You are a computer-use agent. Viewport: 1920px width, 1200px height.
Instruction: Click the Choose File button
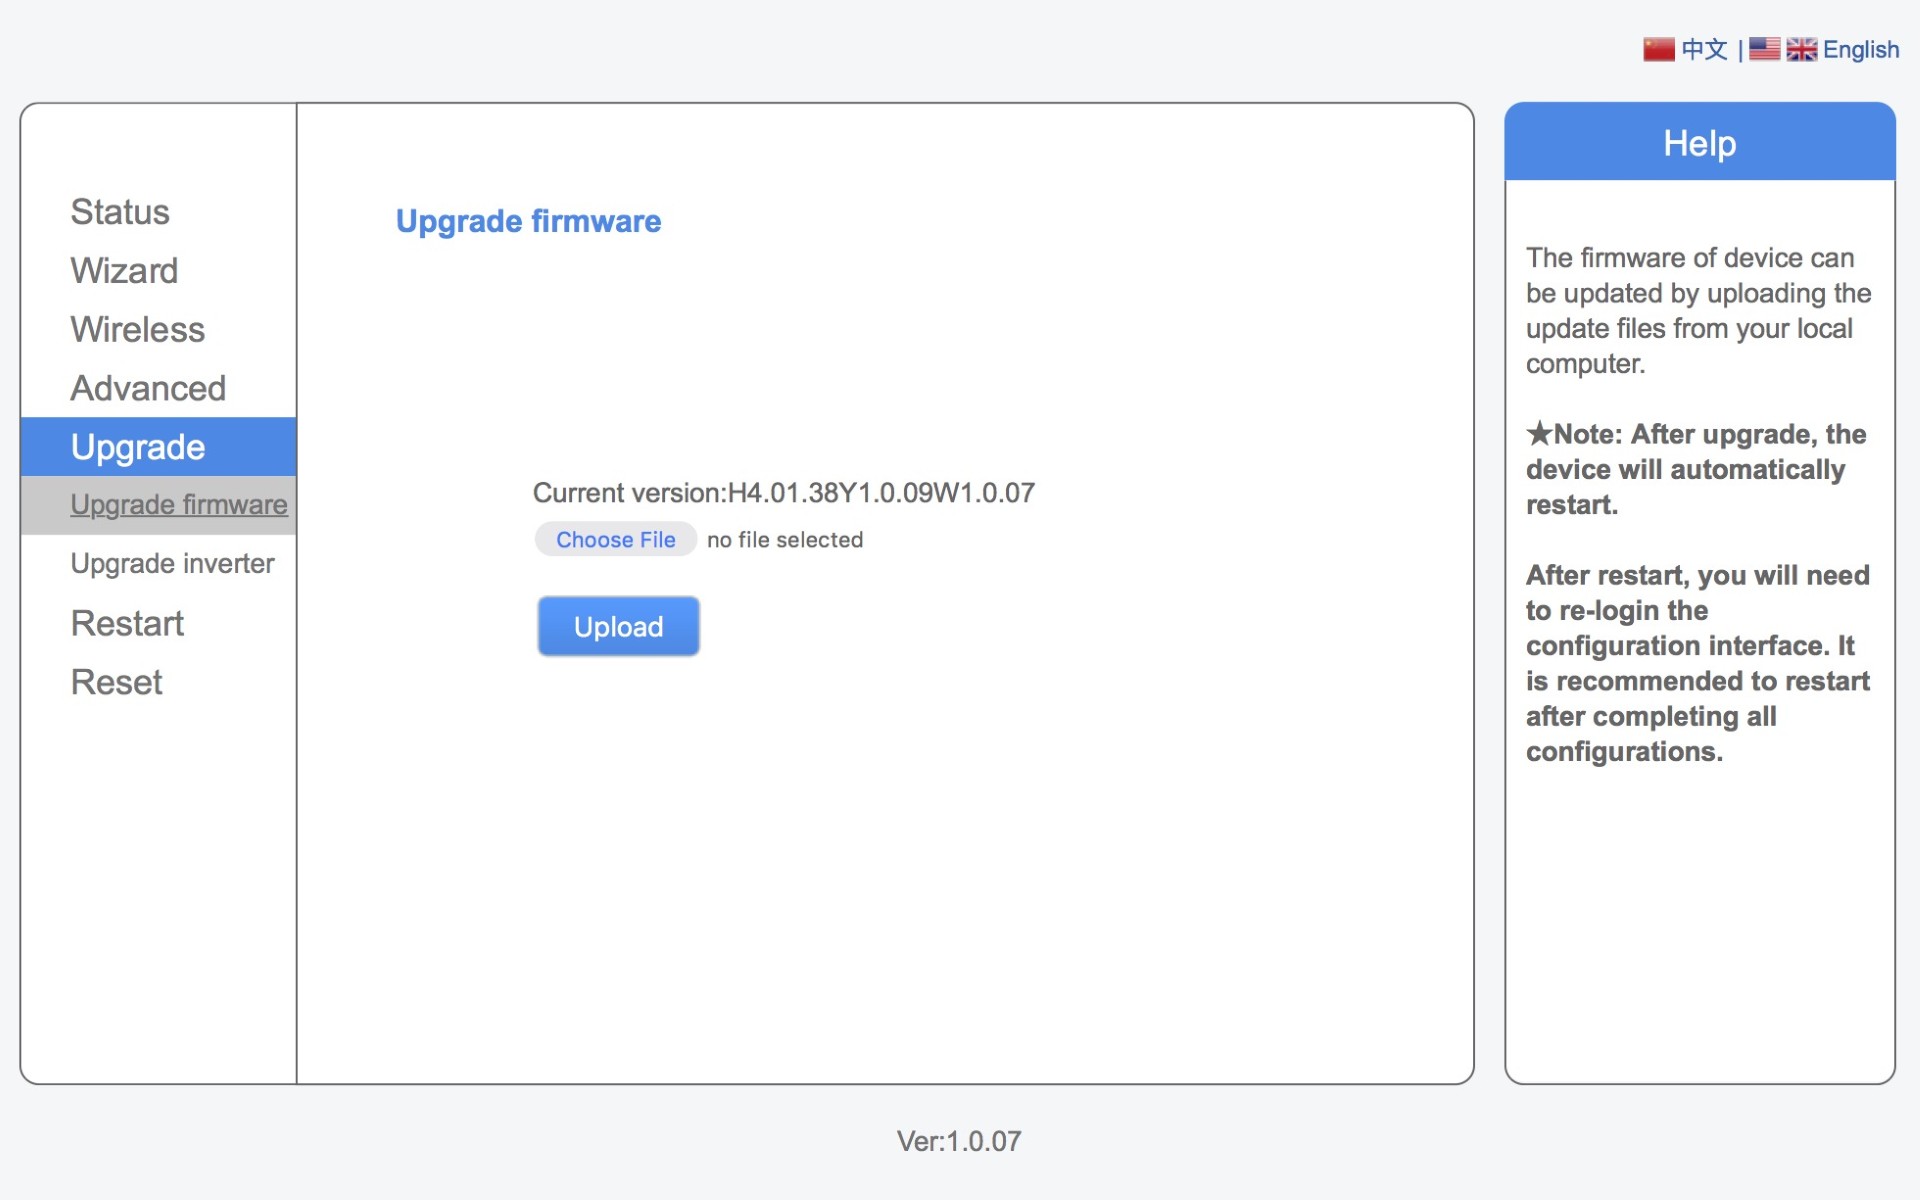pos(615,540)
